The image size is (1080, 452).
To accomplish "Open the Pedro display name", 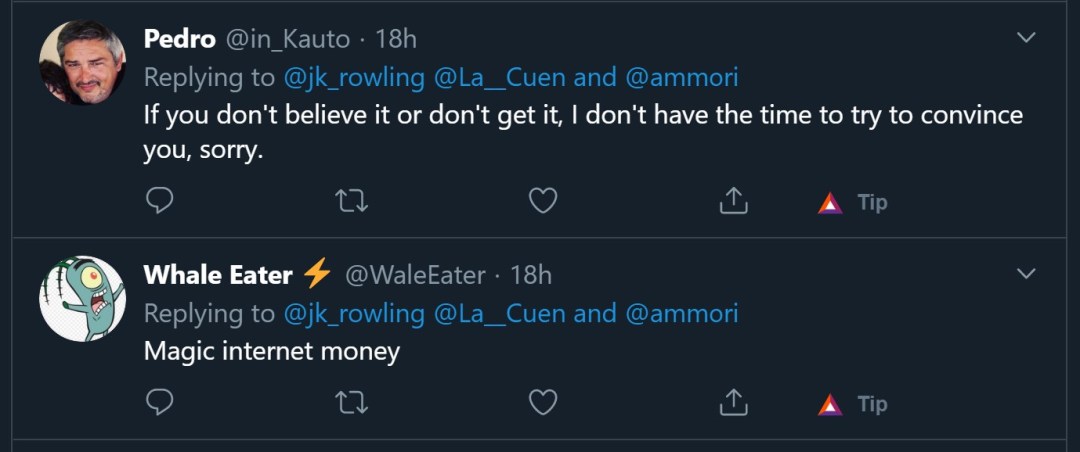I will point(180,39).
